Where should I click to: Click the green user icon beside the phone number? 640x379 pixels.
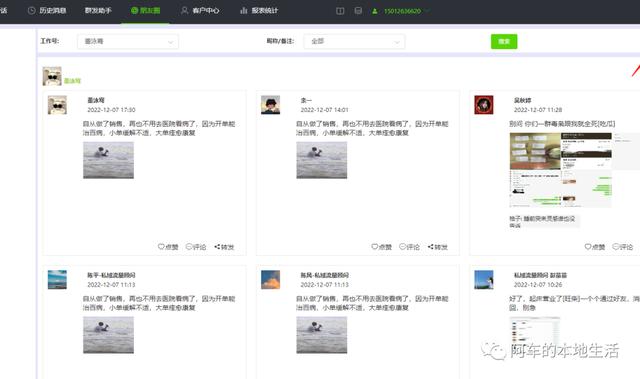point(375,11)
